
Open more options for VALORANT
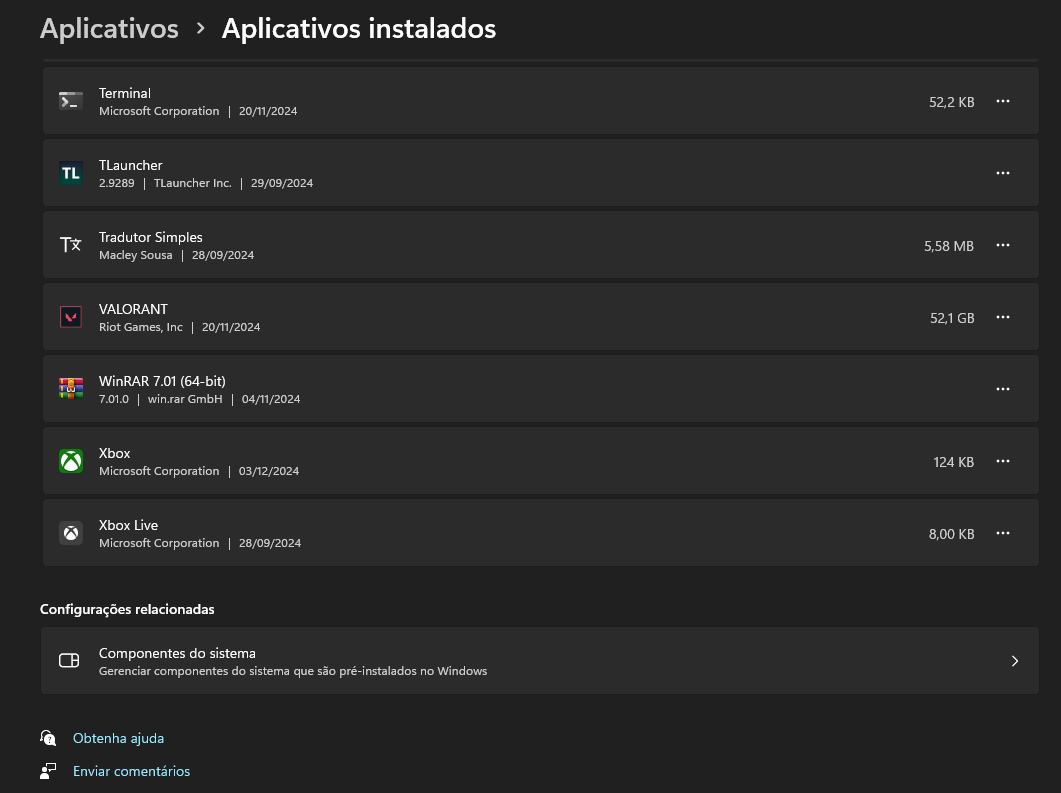pyautogui.click(x=1003, y=317)
